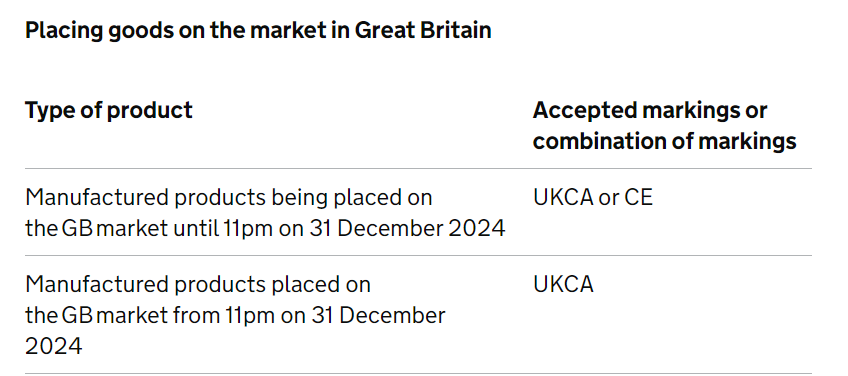Click the 'Accepted markings or' header line
This screenshot has height=376, width=848.
650,110
